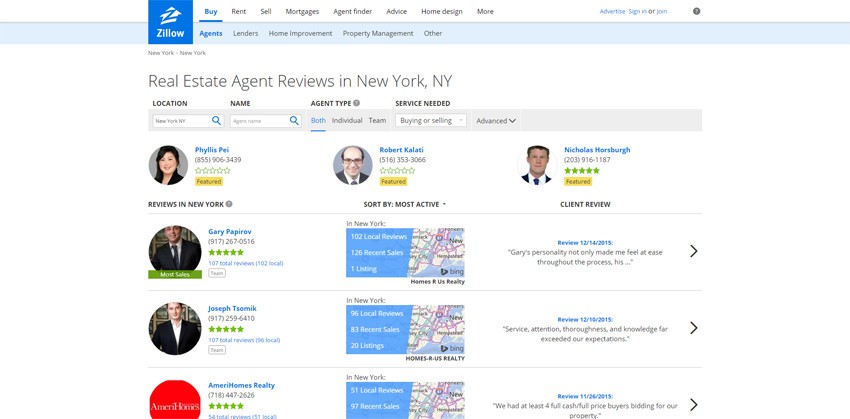Open Gary Papirov's profile link
This screenshot has height=419, width=850.
click(x=230, y=231)
